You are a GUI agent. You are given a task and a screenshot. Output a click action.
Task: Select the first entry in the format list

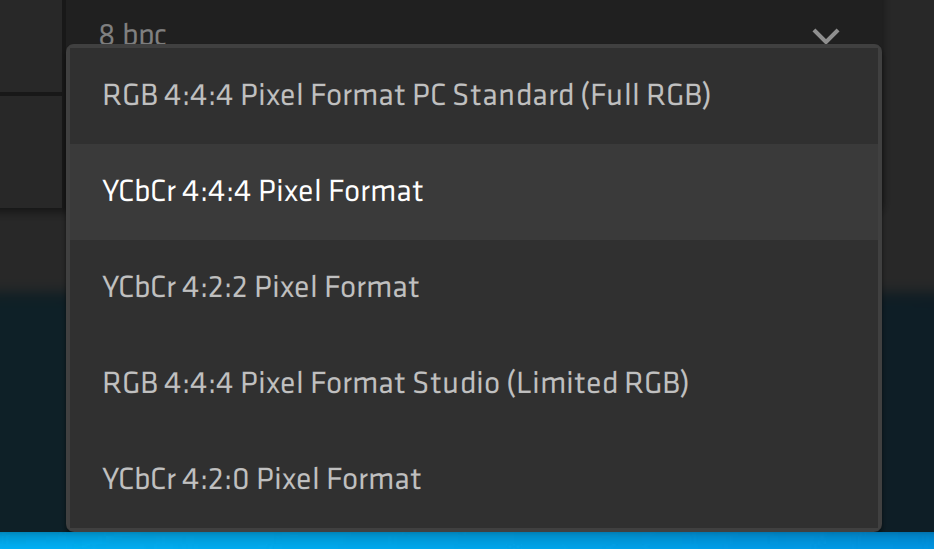[x=406, y=96]
